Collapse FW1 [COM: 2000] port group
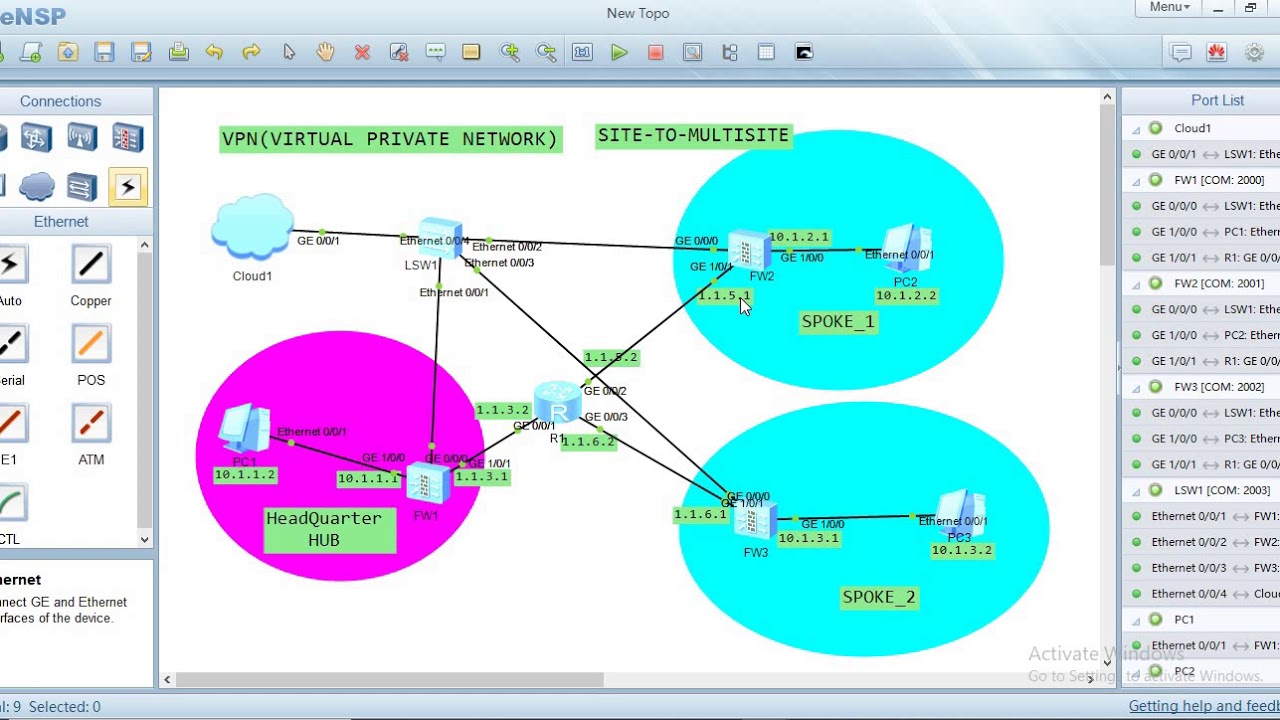 [1136, 181]
